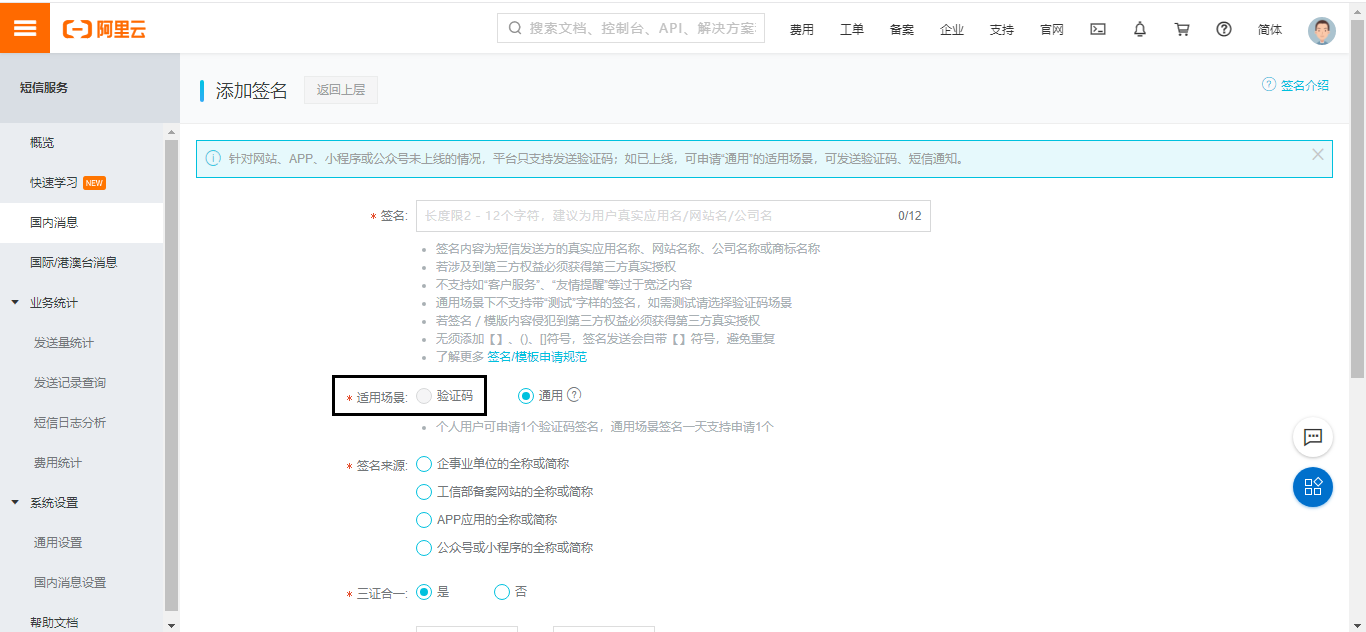Image resolution: width=1366 pixels, height=632 pixels.
Task: Choose 企事业单位的全称或简称 source
Action: point(424,464)
